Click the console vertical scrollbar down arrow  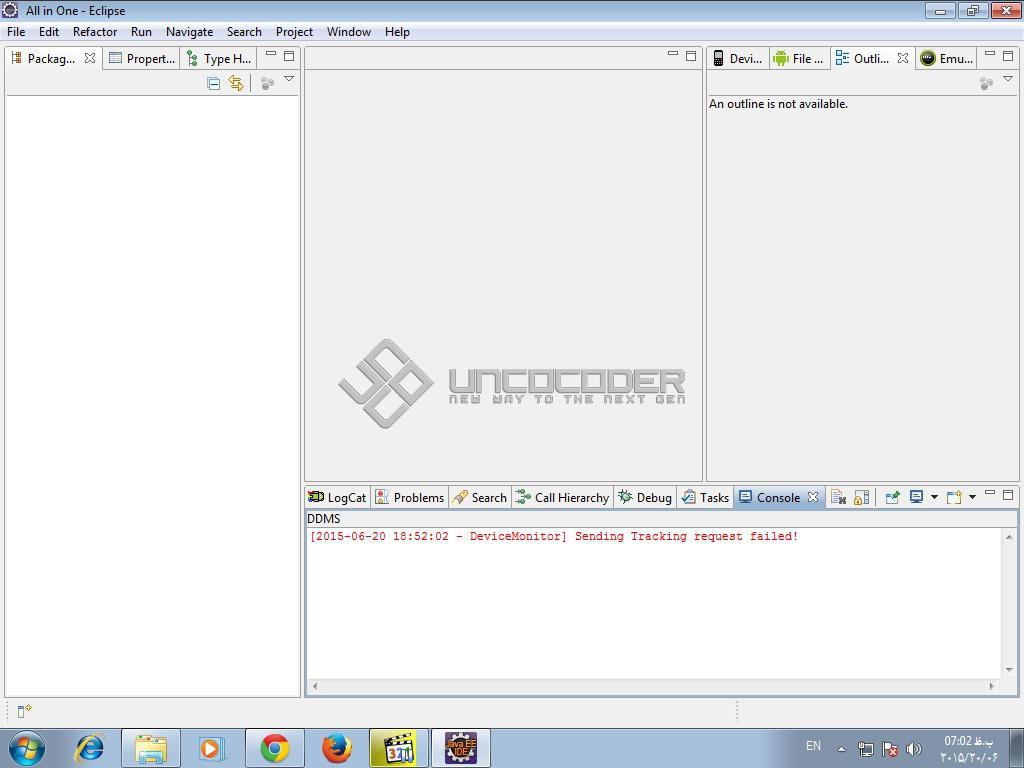click(x=1009, y=669)
